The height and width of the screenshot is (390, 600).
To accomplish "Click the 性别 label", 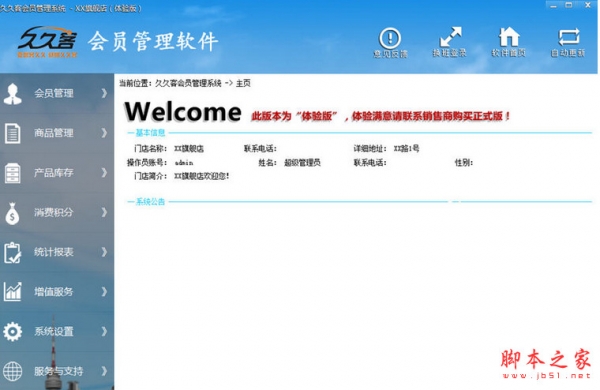I will (x=464, y=163).
